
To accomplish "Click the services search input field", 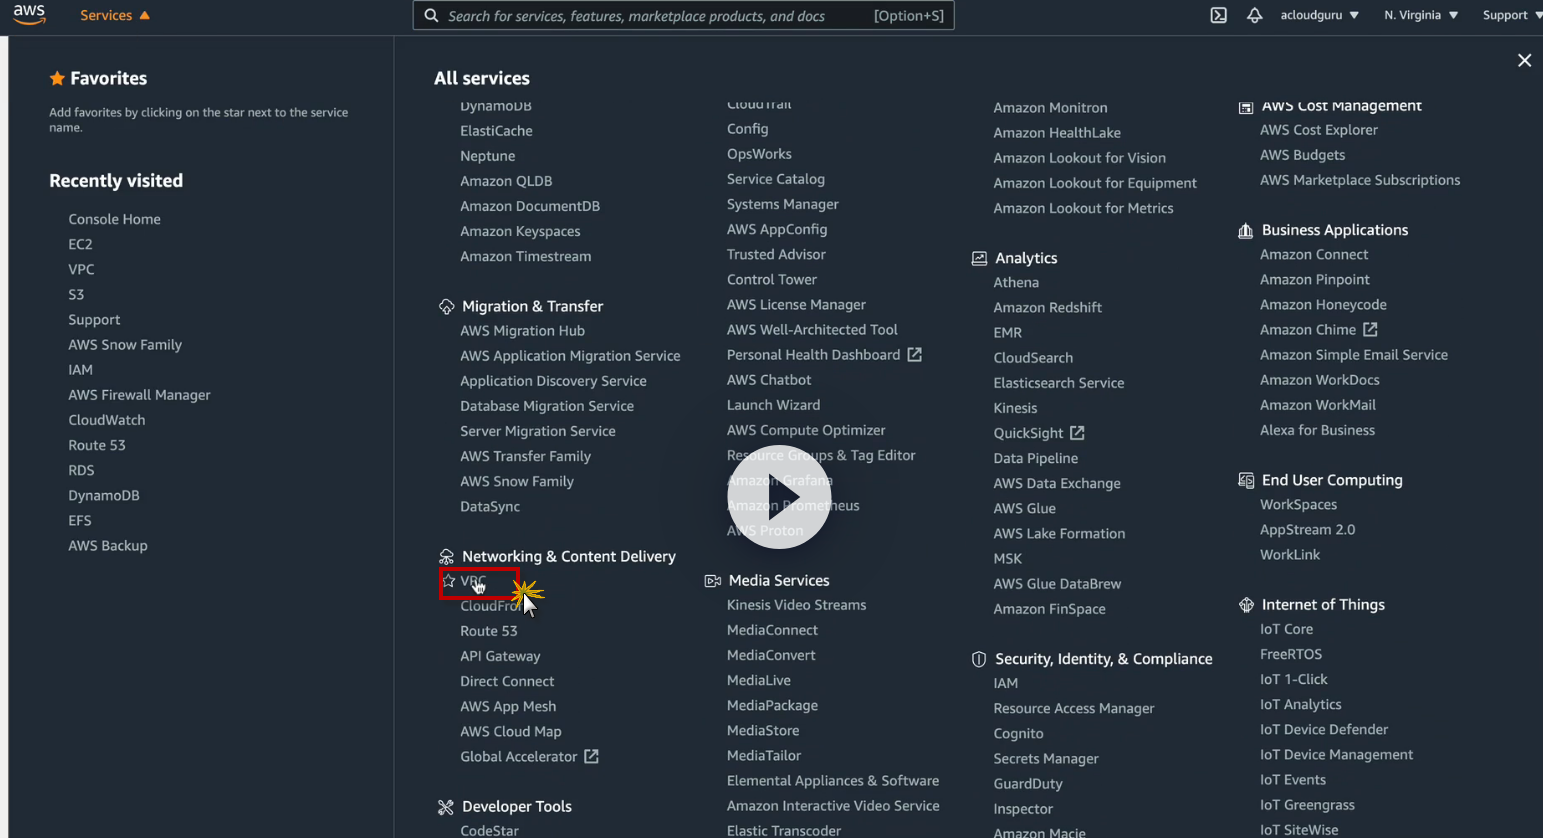I will (x=684, y=15).
